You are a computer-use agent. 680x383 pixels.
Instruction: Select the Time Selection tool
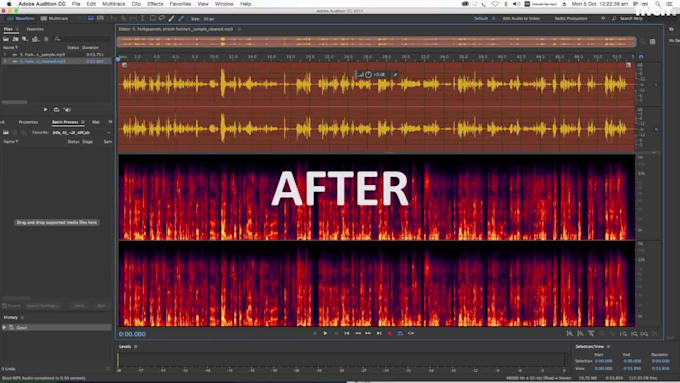[x=142, y=19]
